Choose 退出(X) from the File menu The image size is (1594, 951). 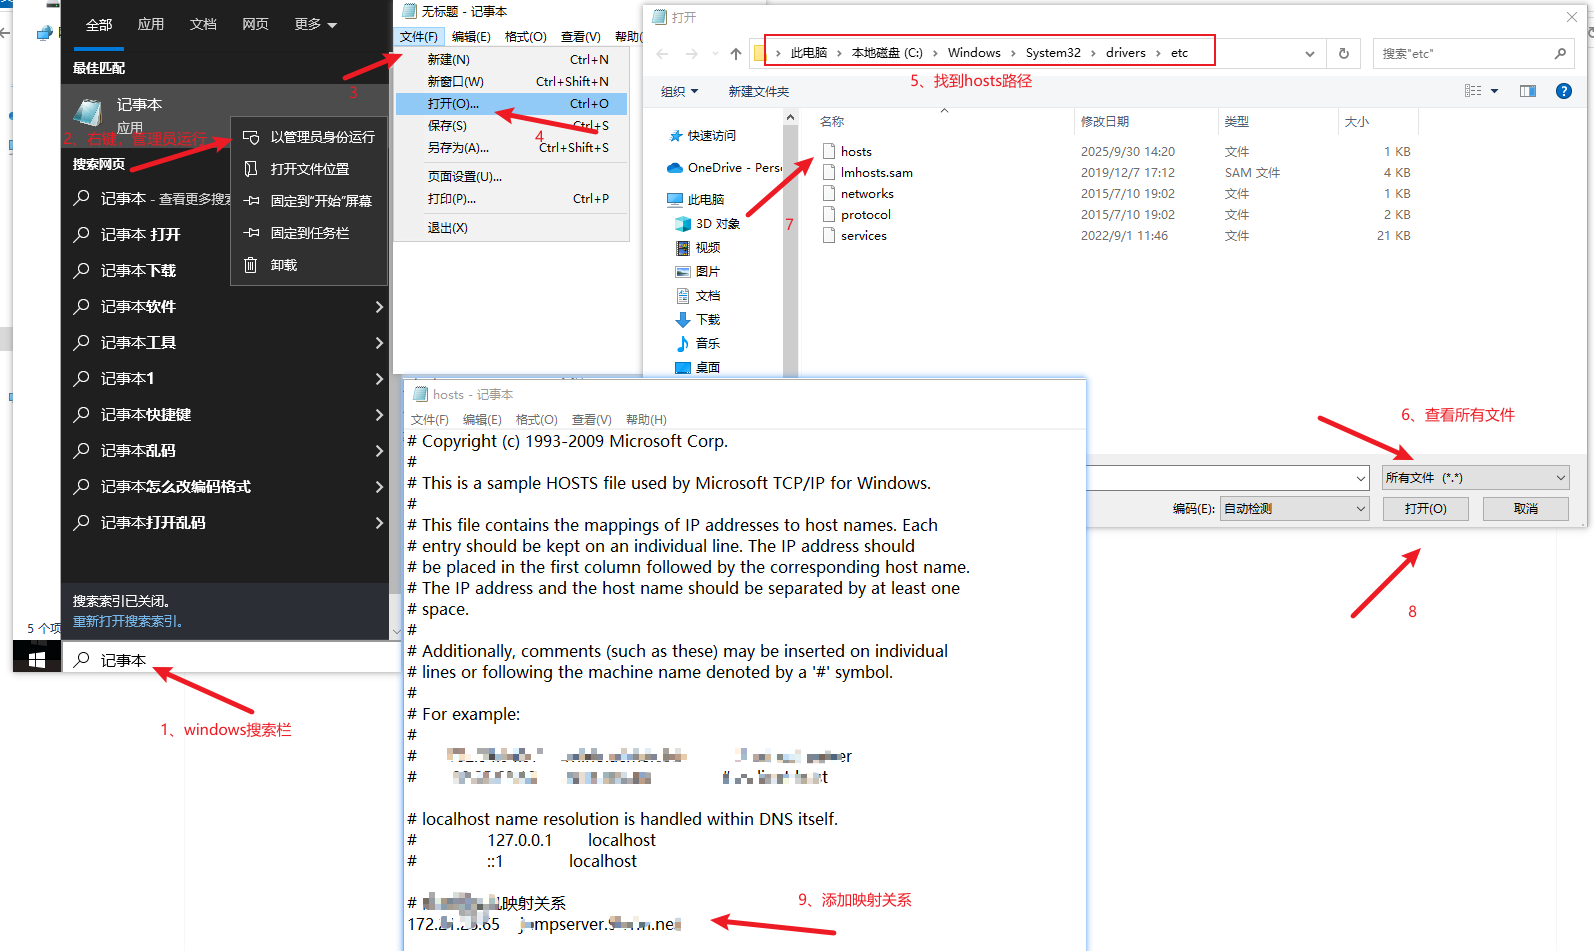[512, 228]
